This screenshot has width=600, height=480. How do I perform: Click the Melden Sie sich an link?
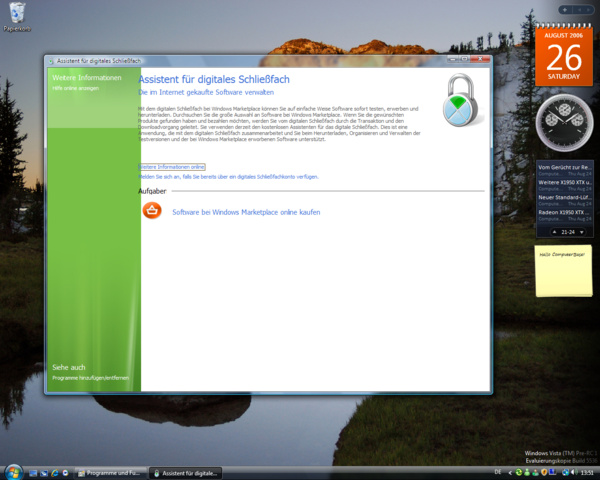coord(228,177)
